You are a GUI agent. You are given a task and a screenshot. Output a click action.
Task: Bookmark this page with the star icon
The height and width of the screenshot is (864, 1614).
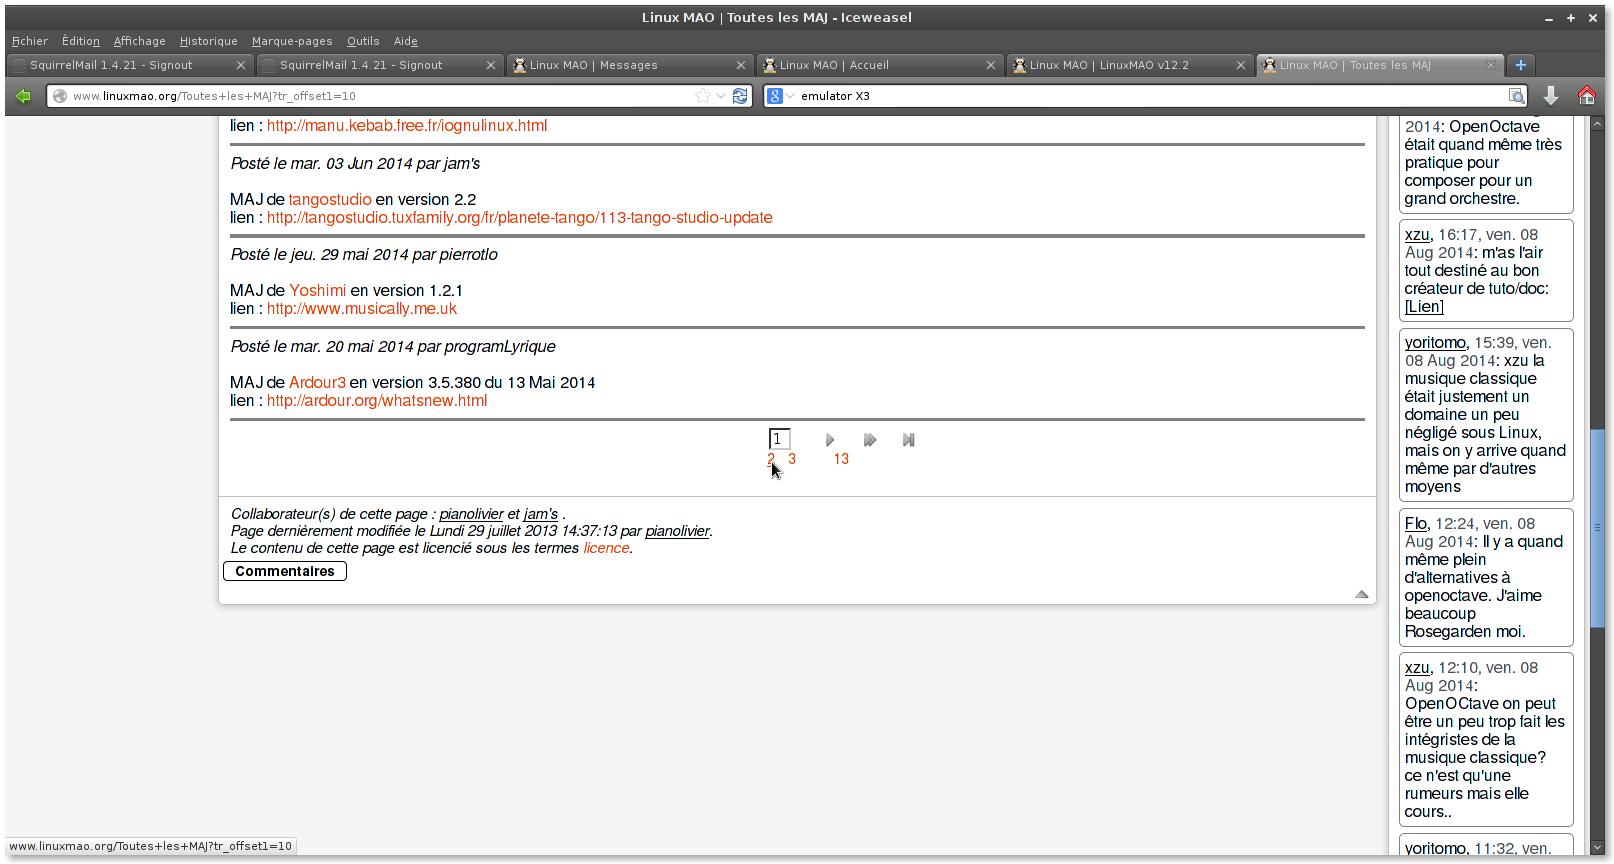[x=703, y=96]
